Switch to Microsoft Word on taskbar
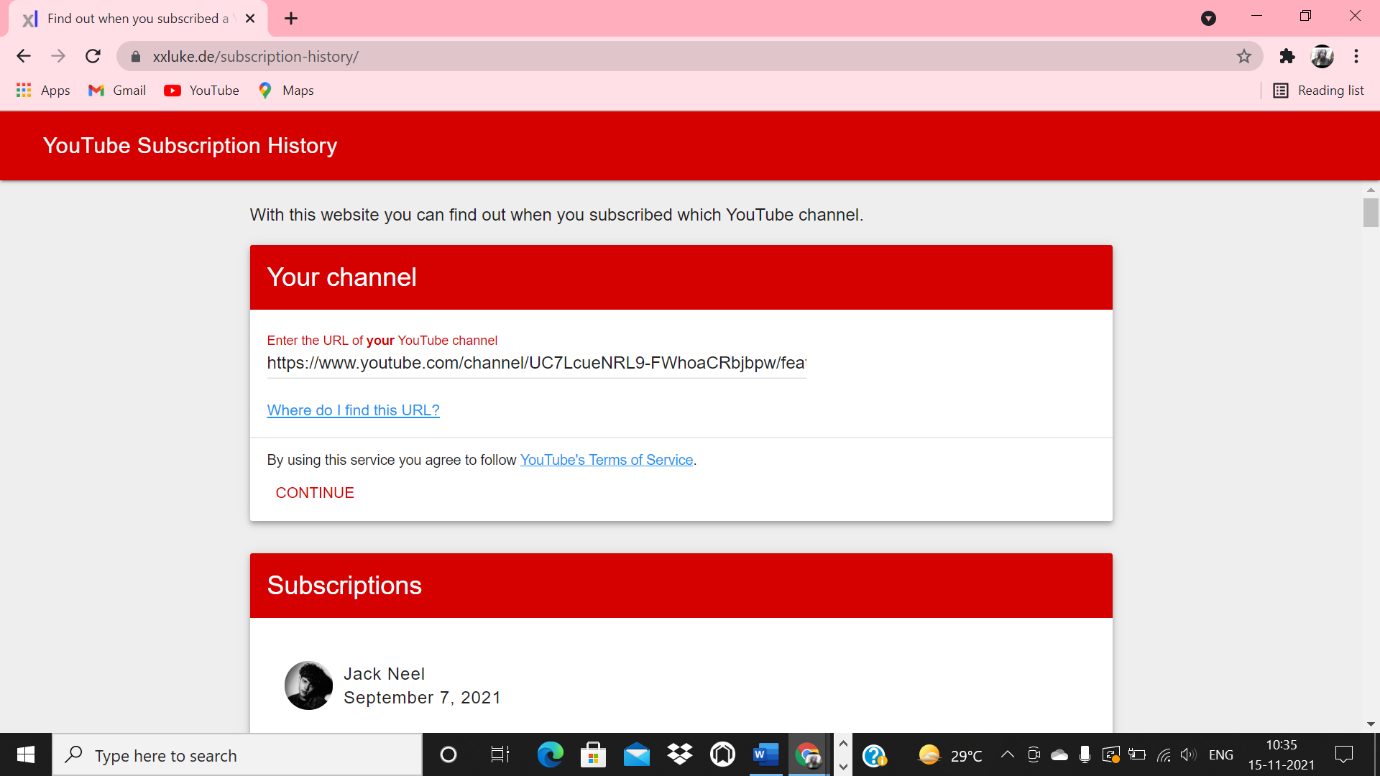The width and height of the screenshot is (1380, 776). click(x=766, y=755)
